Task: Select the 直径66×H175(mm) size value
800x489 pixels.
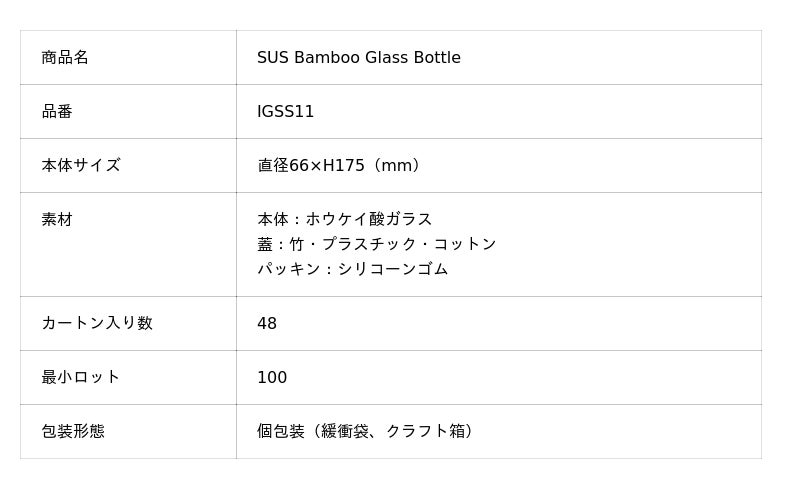Action: 340,166
